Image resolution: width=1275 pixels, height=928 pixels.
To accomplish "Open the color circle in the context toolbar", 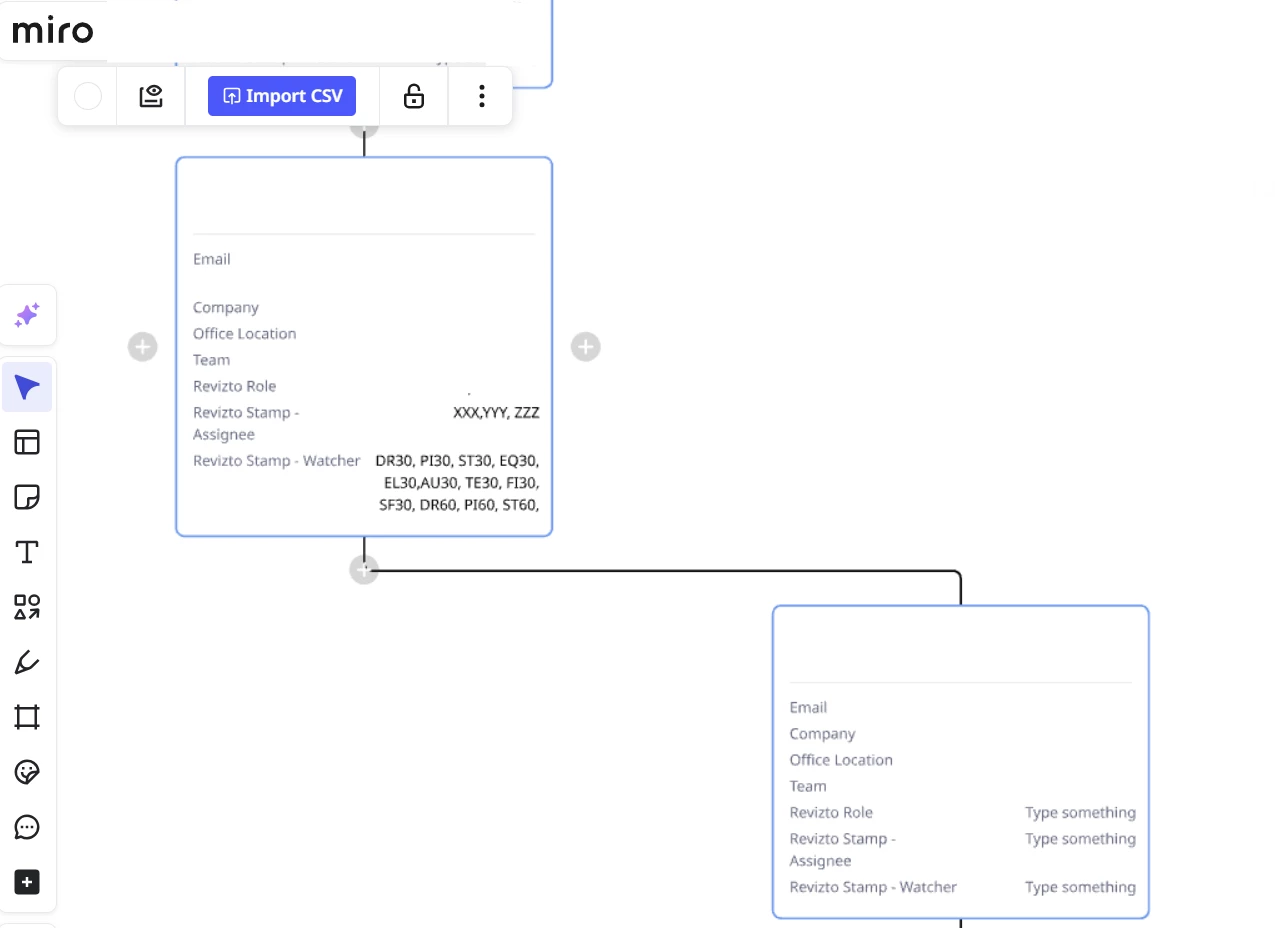I will tap(88, 96).
